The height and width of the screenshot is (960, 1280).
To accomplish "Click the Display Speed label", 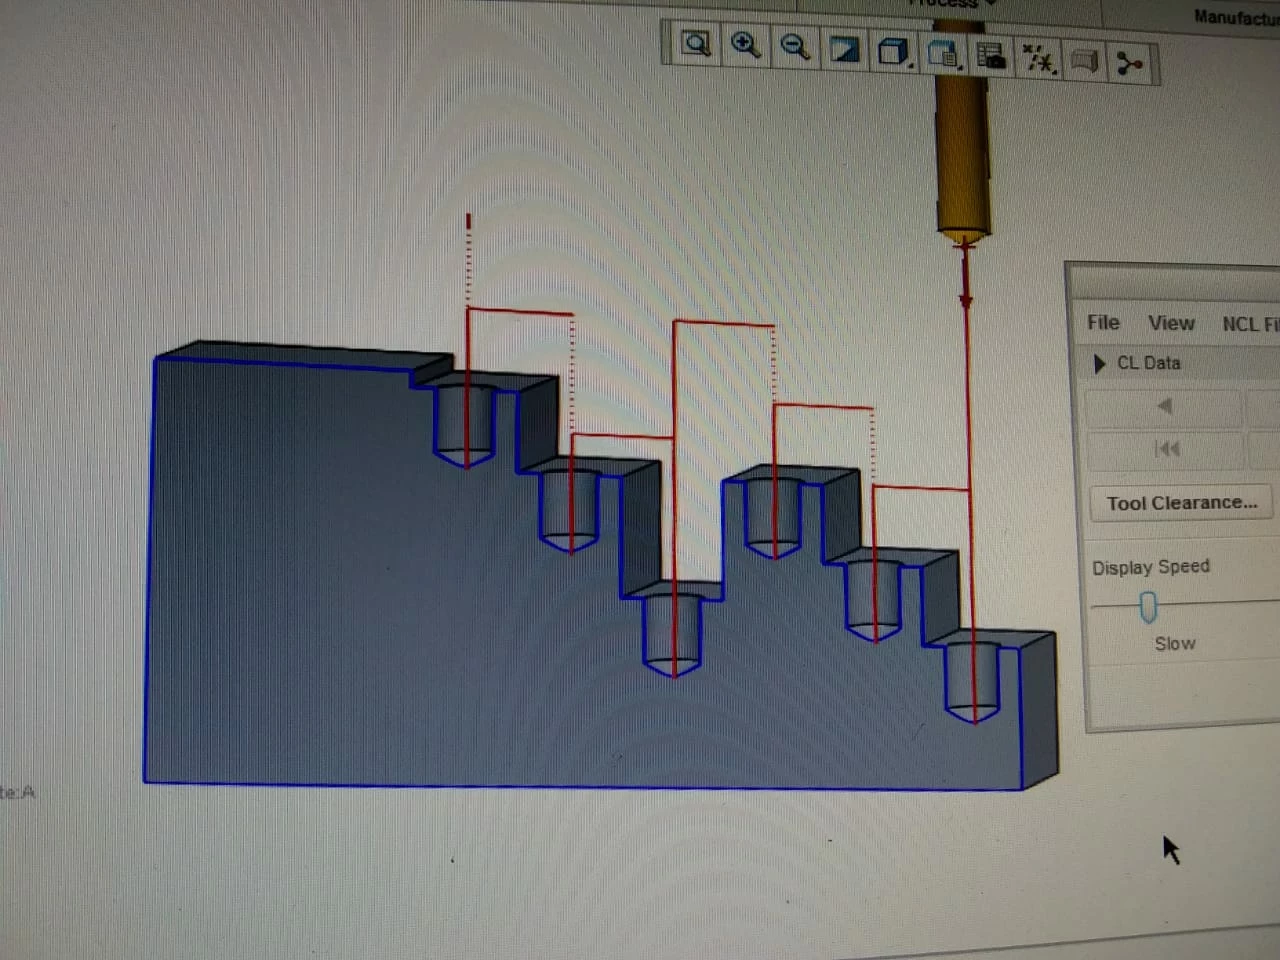I will (x=1150, y=567).
